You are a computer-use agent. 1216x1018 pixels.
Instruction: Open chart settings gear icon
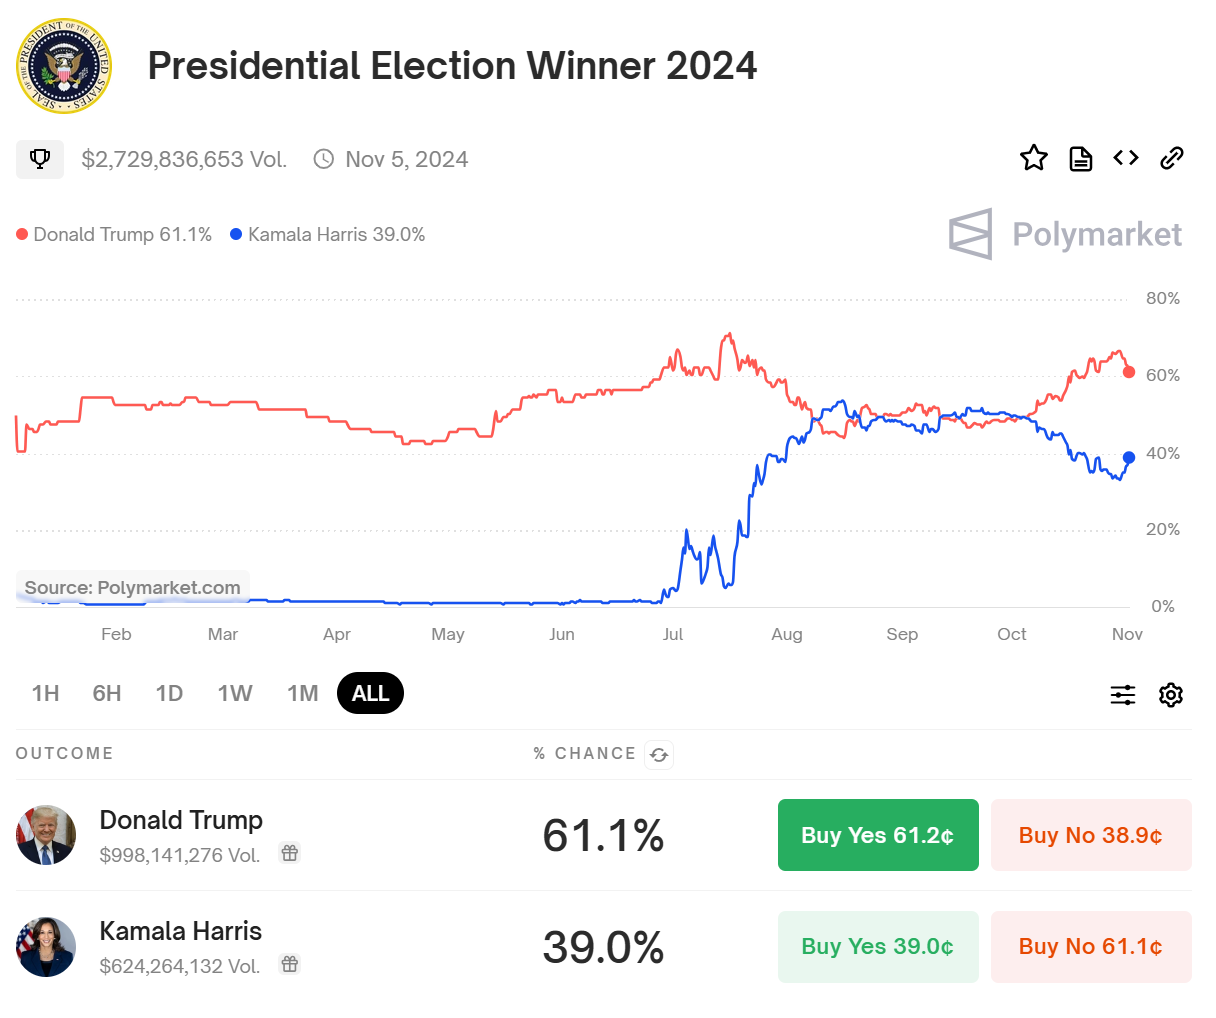pyautogui.click(x=1171, y=695)
